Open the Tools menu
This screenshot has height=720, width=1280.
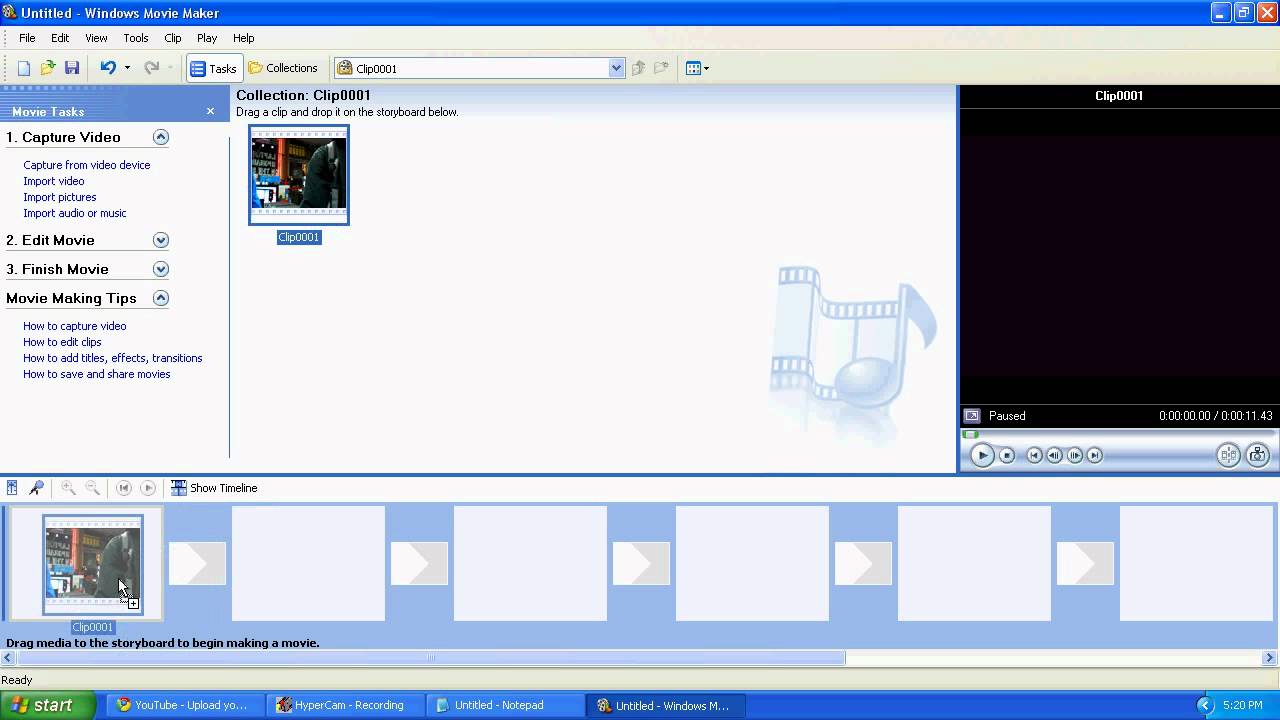coord(136,38)
